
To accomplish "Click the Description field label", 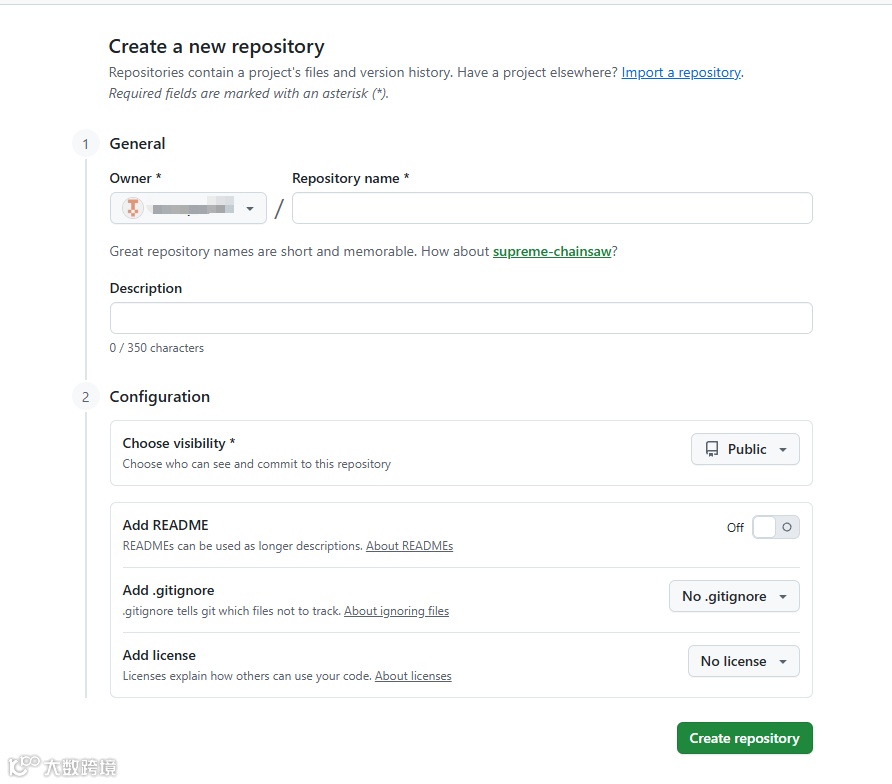I will click(146, 288).
